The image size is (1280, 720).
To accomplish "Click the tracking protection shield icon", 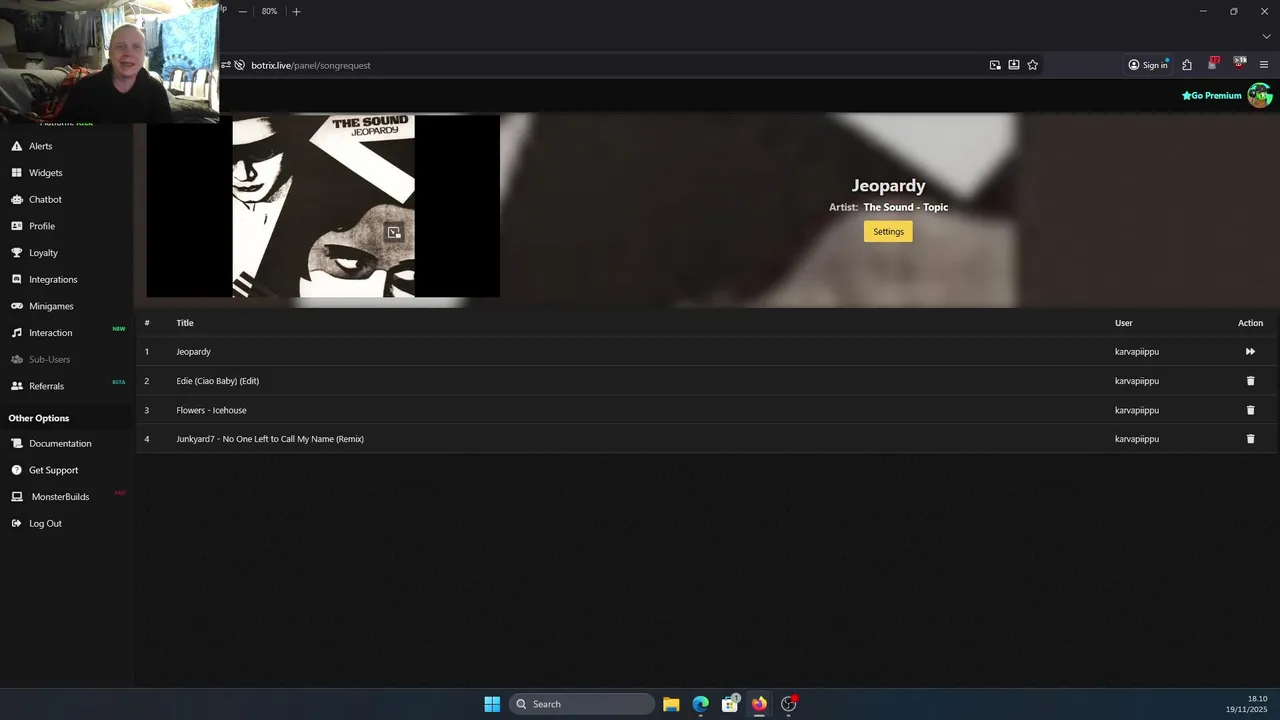I will tap(240, 65).
